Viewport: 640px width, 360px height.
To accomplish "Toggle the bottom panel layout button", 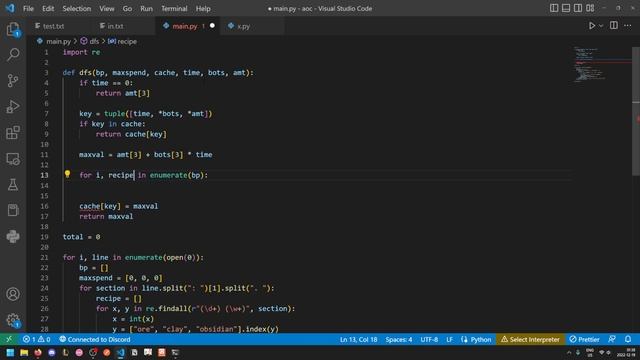I will point(566,8).
